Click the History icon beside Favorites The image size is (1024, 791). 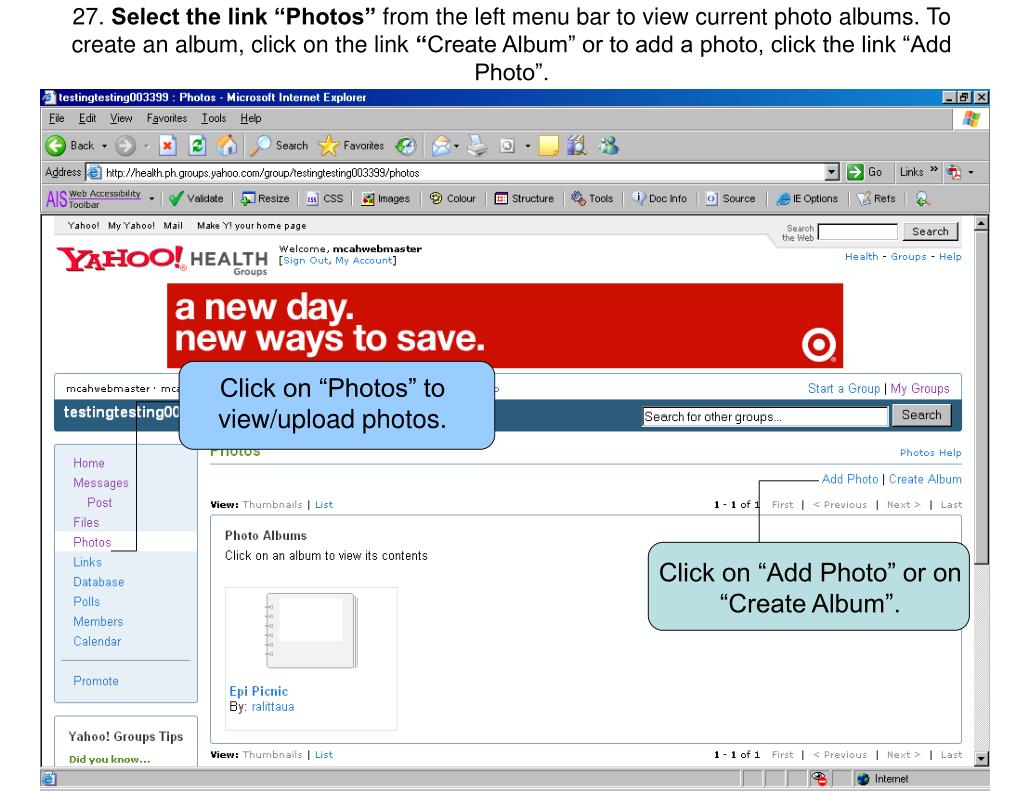[406, 146]
